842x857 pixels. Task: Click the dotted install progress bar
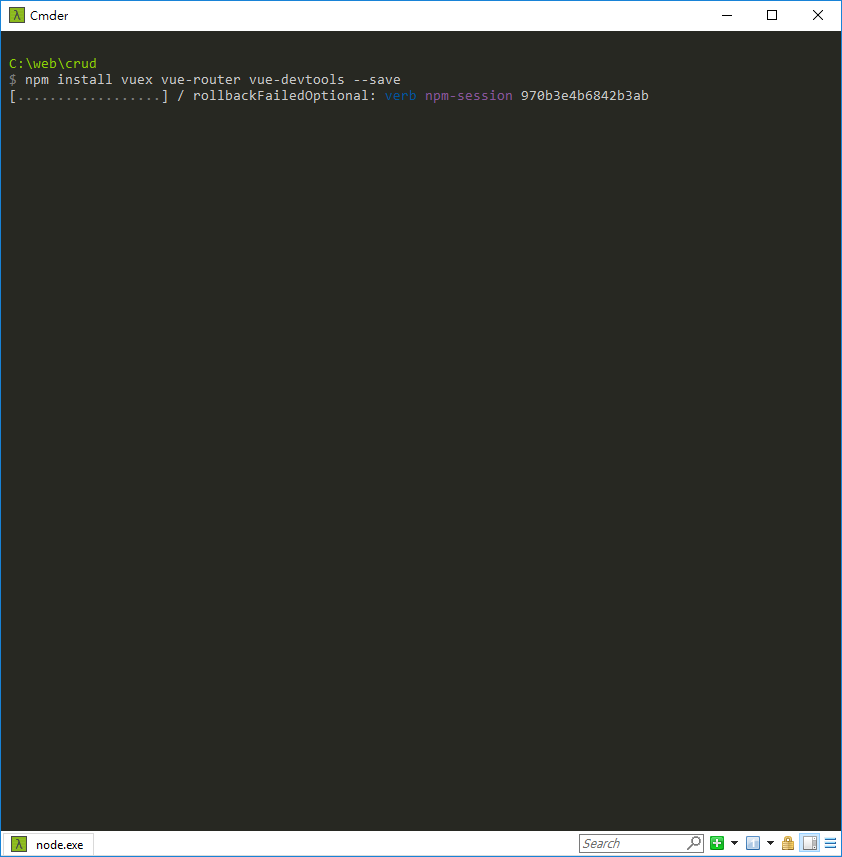pos(89,96)
